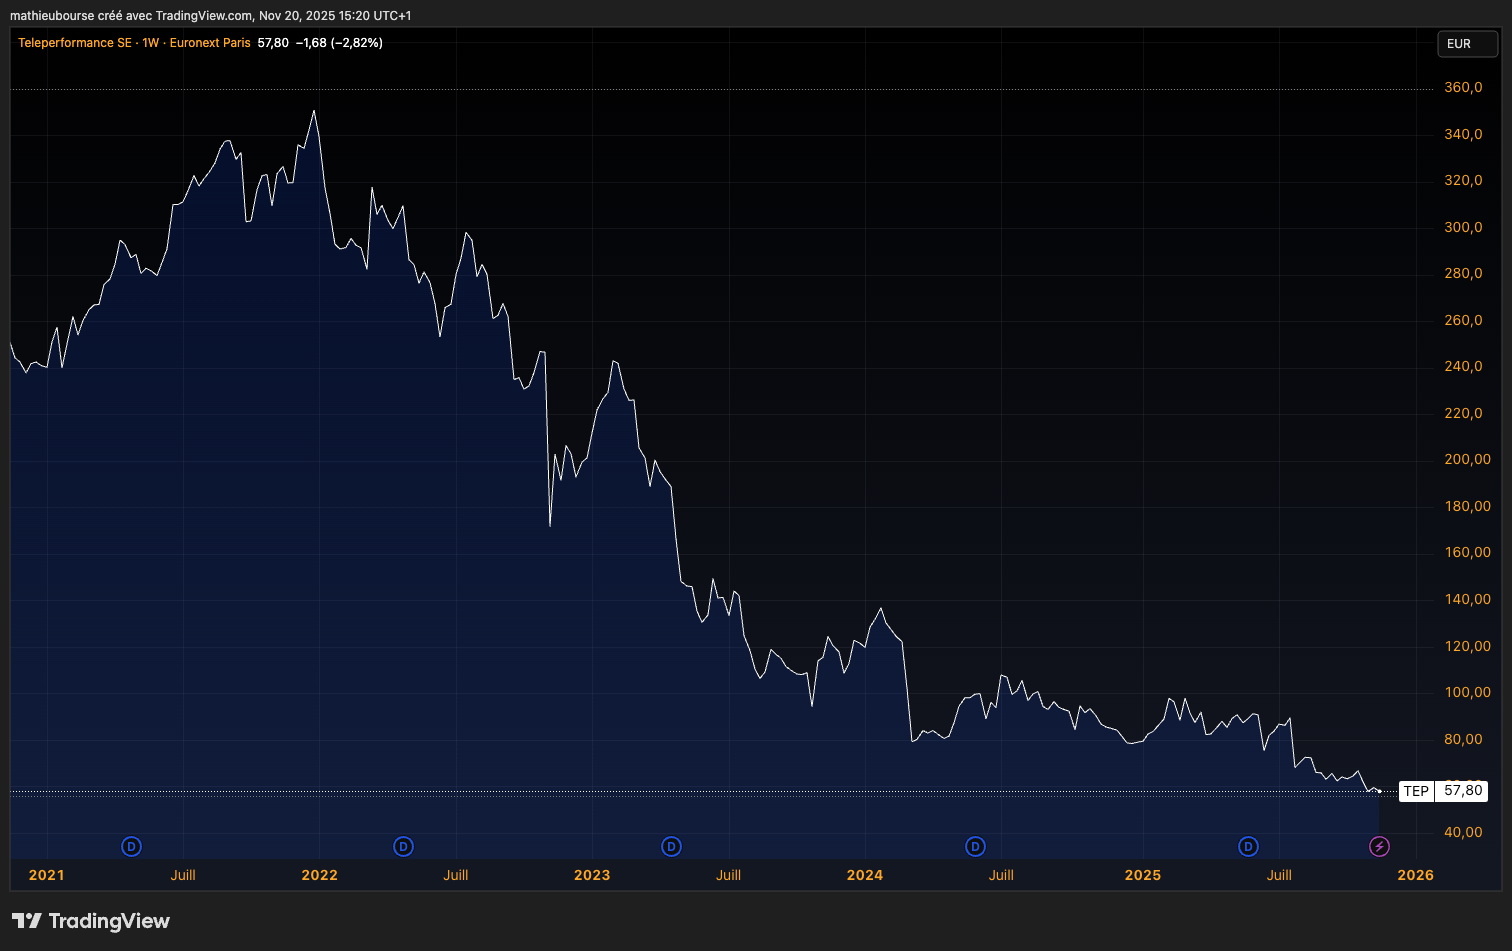Click the dividend D marker in spring 2022
Image resolution: width=1512 pixels, height=951 pixels.
(x=403, y=847)
